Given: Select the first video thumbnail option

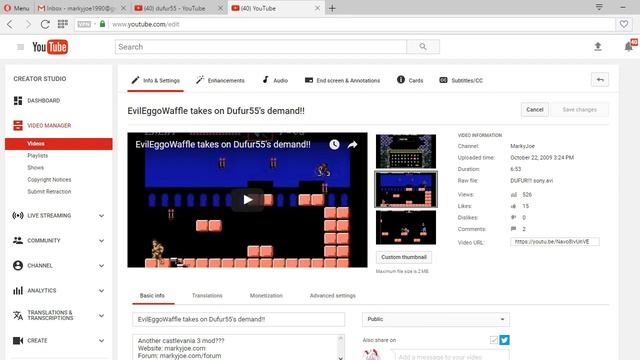Looking at the screenshot, I should (406, 151).
